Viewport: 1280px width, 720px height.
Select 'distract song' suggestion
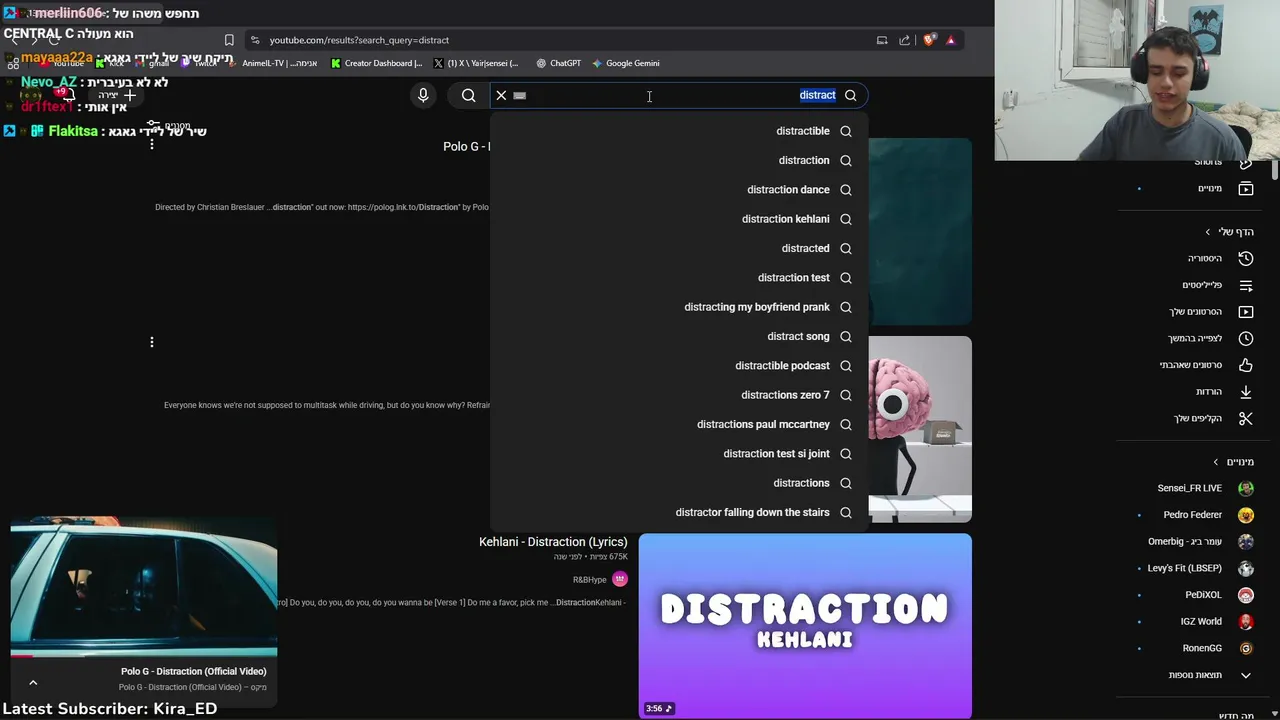pos(679,336)
